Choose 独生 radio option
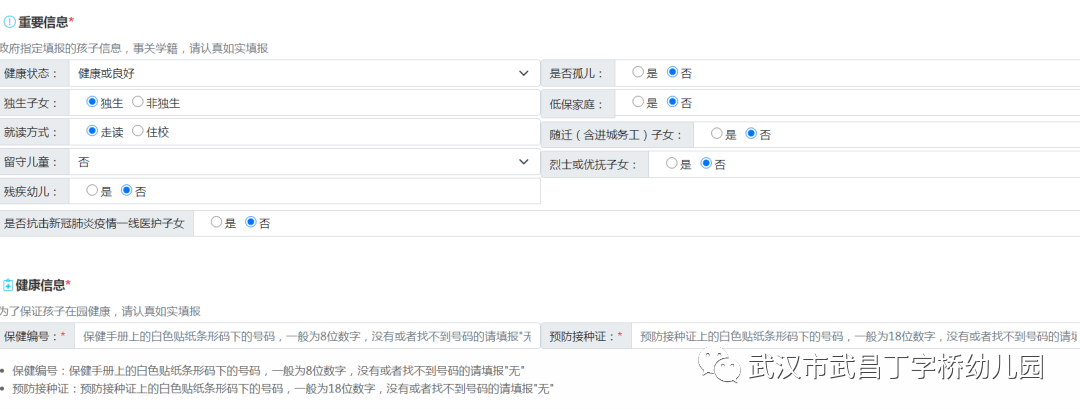Screen dimensions: 1080x415 93,102
